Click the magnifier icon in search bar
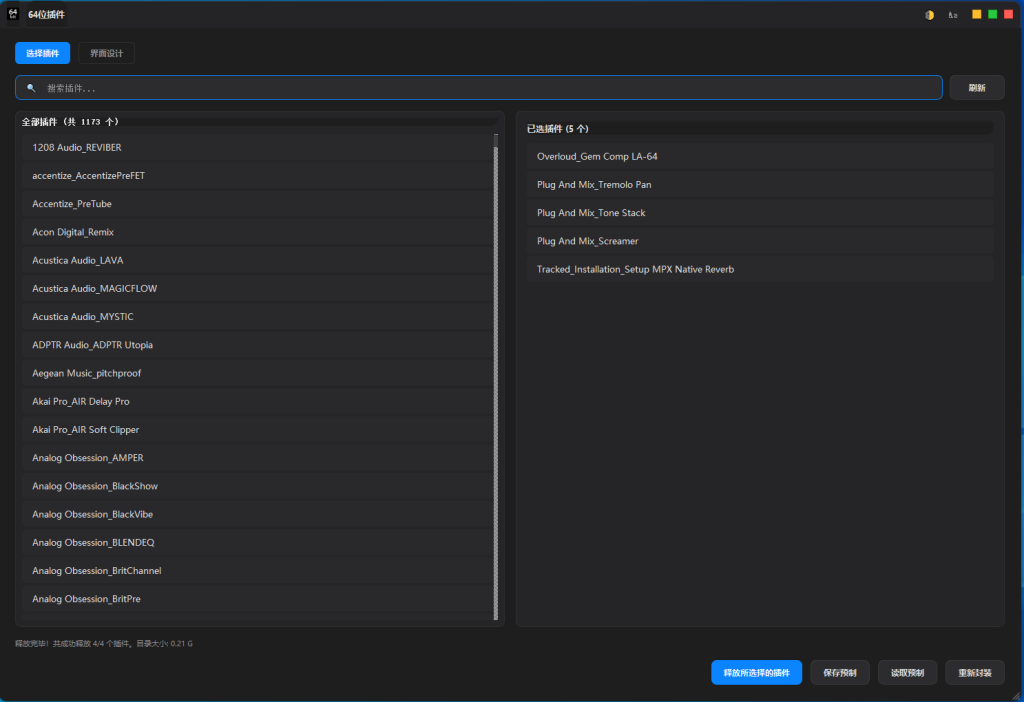The height and width of the screenshot is (702, 1024). (x=31, y=88)
